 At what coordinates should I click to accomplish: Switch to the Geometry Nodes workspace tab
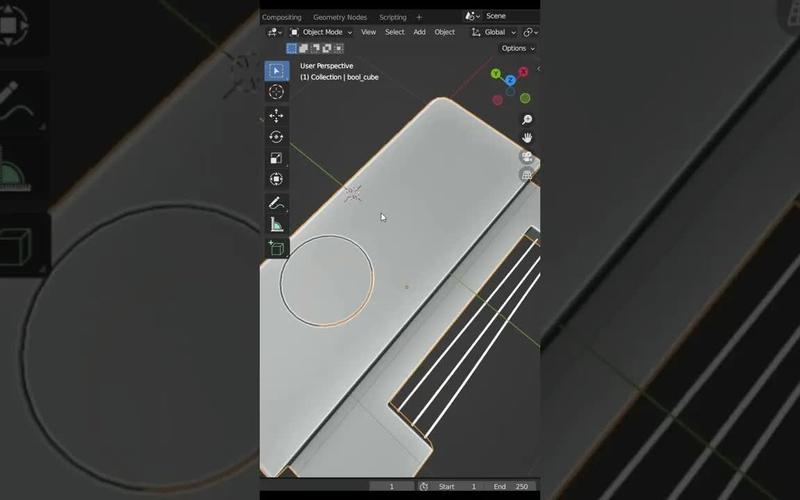pos(340,17)
